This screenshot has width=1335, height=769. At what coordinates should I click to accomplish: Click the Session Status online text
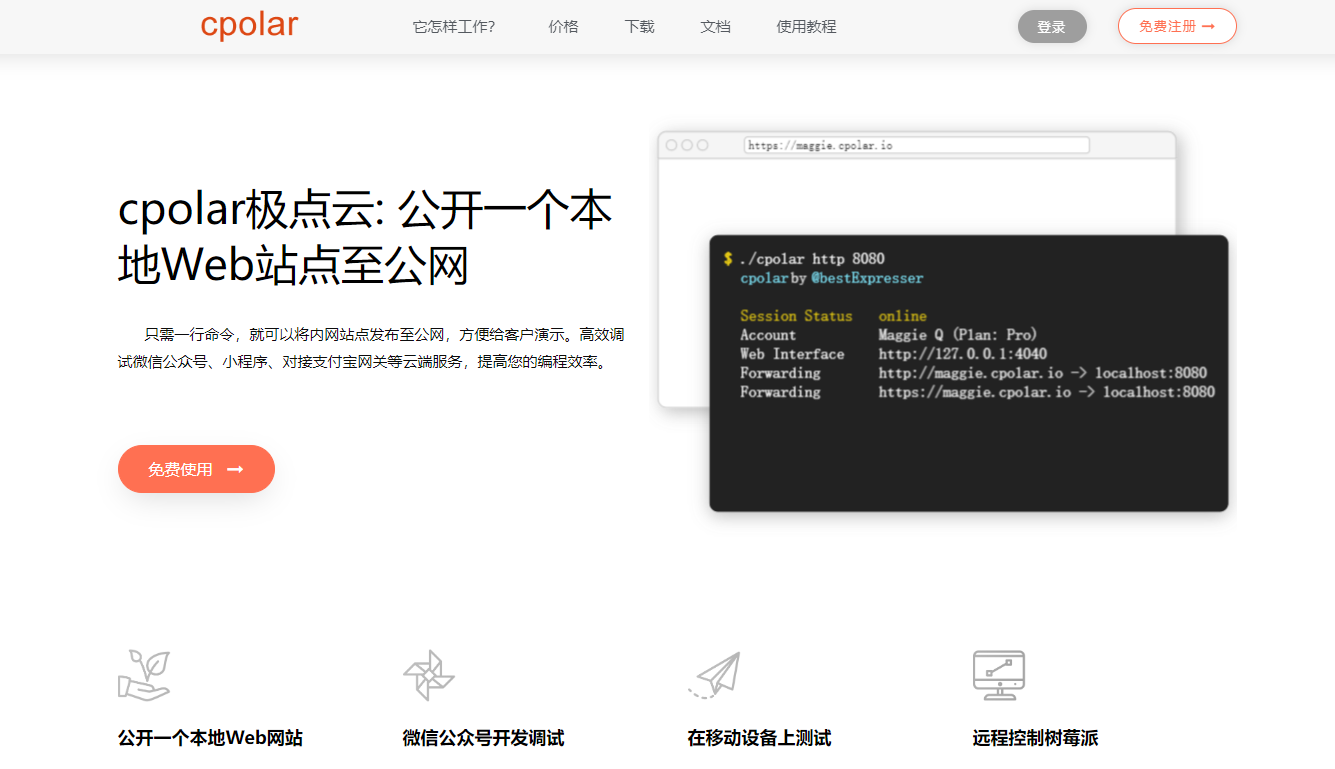click(x=833, y=316)
